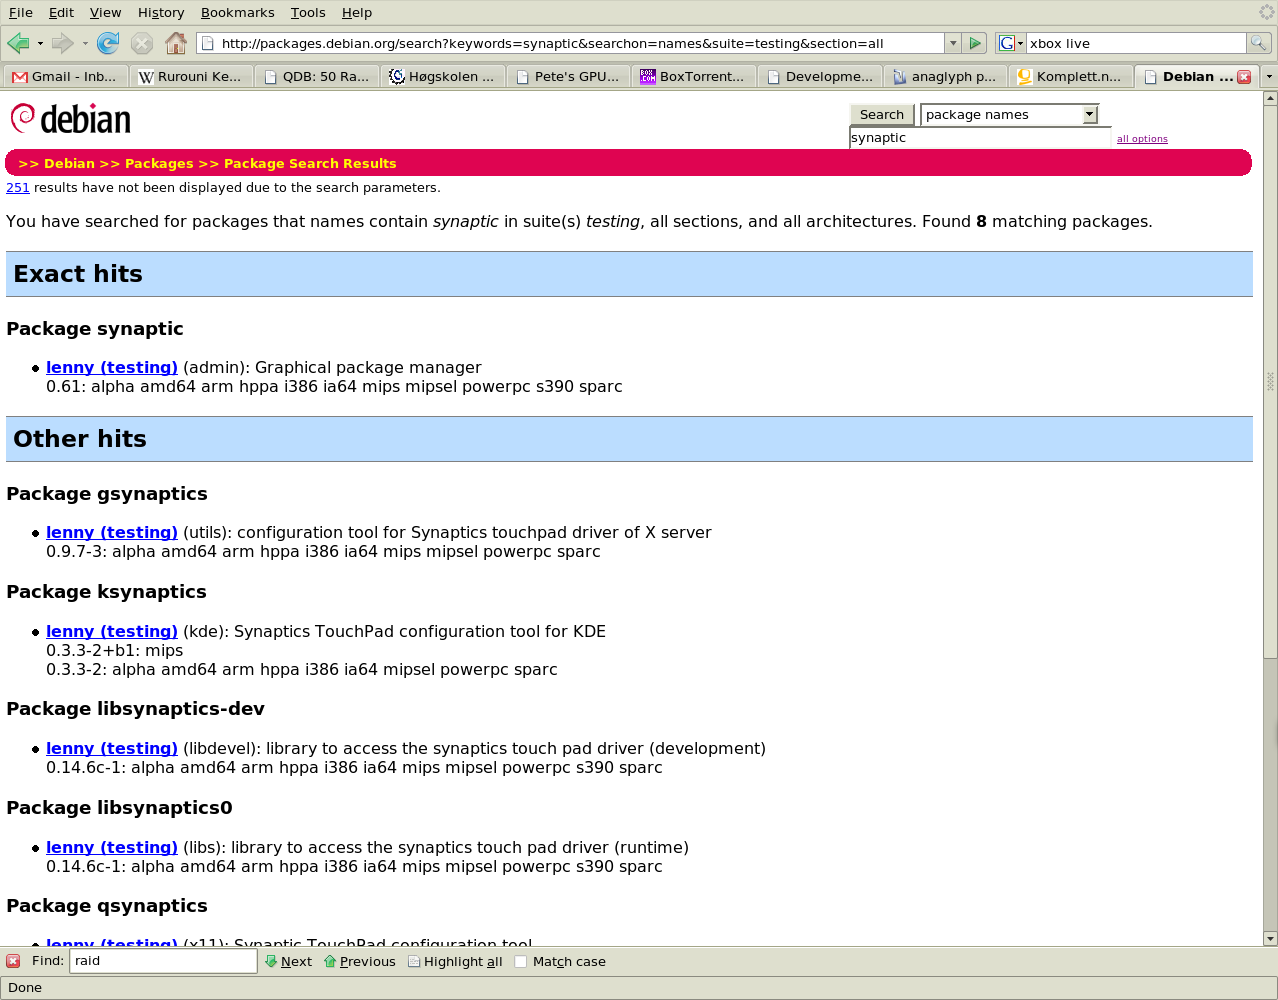
Task: Reload the current page
Action: point(108,43)
